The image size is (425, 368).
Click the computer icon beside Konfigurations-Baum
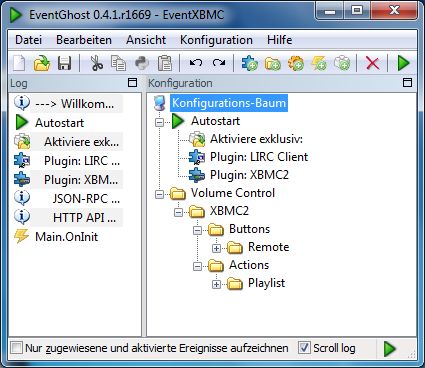tap(160, 103)
